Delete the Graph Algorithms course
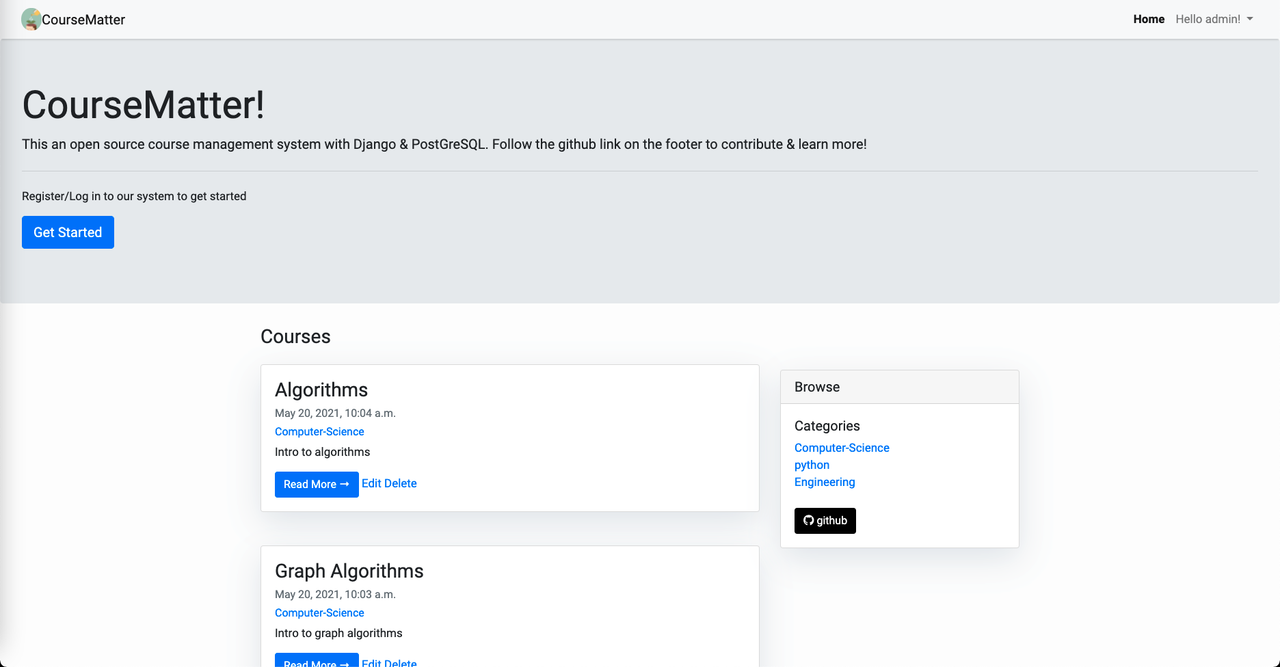 pyautogui.click(x=401, y=663)
